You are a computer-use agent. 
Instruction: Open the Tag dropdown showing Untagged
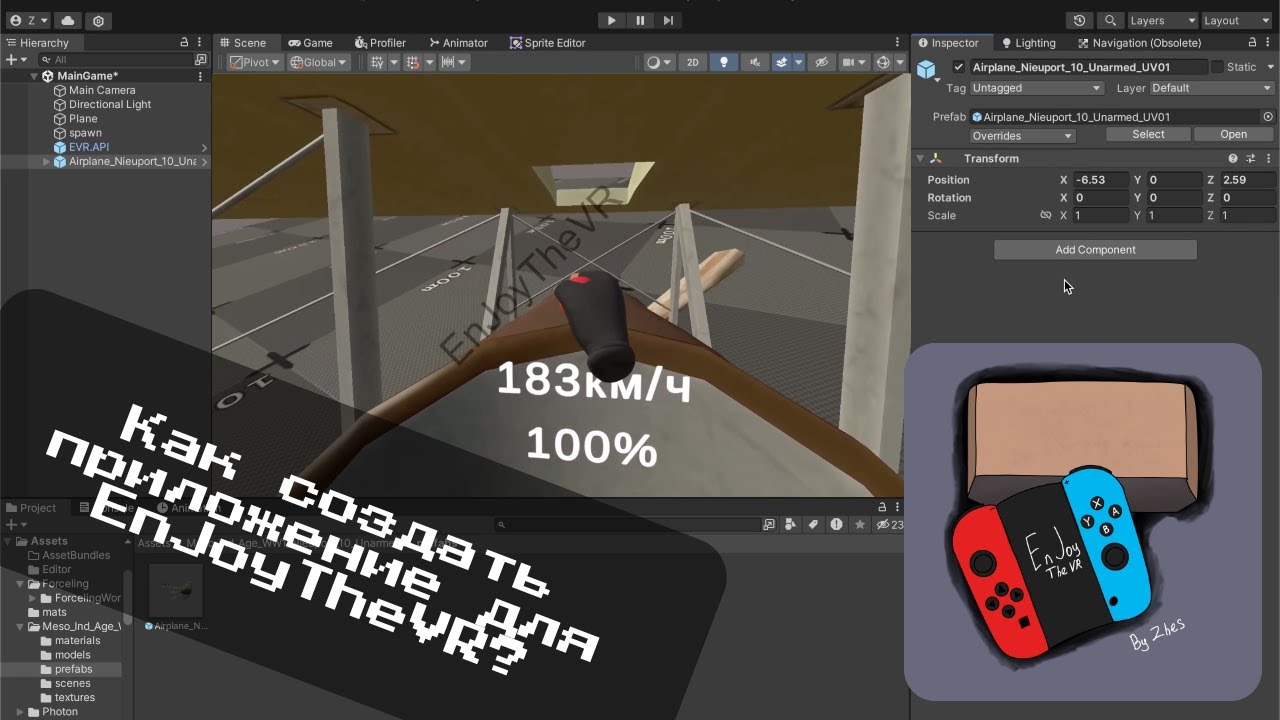[x=1036, y=88]
